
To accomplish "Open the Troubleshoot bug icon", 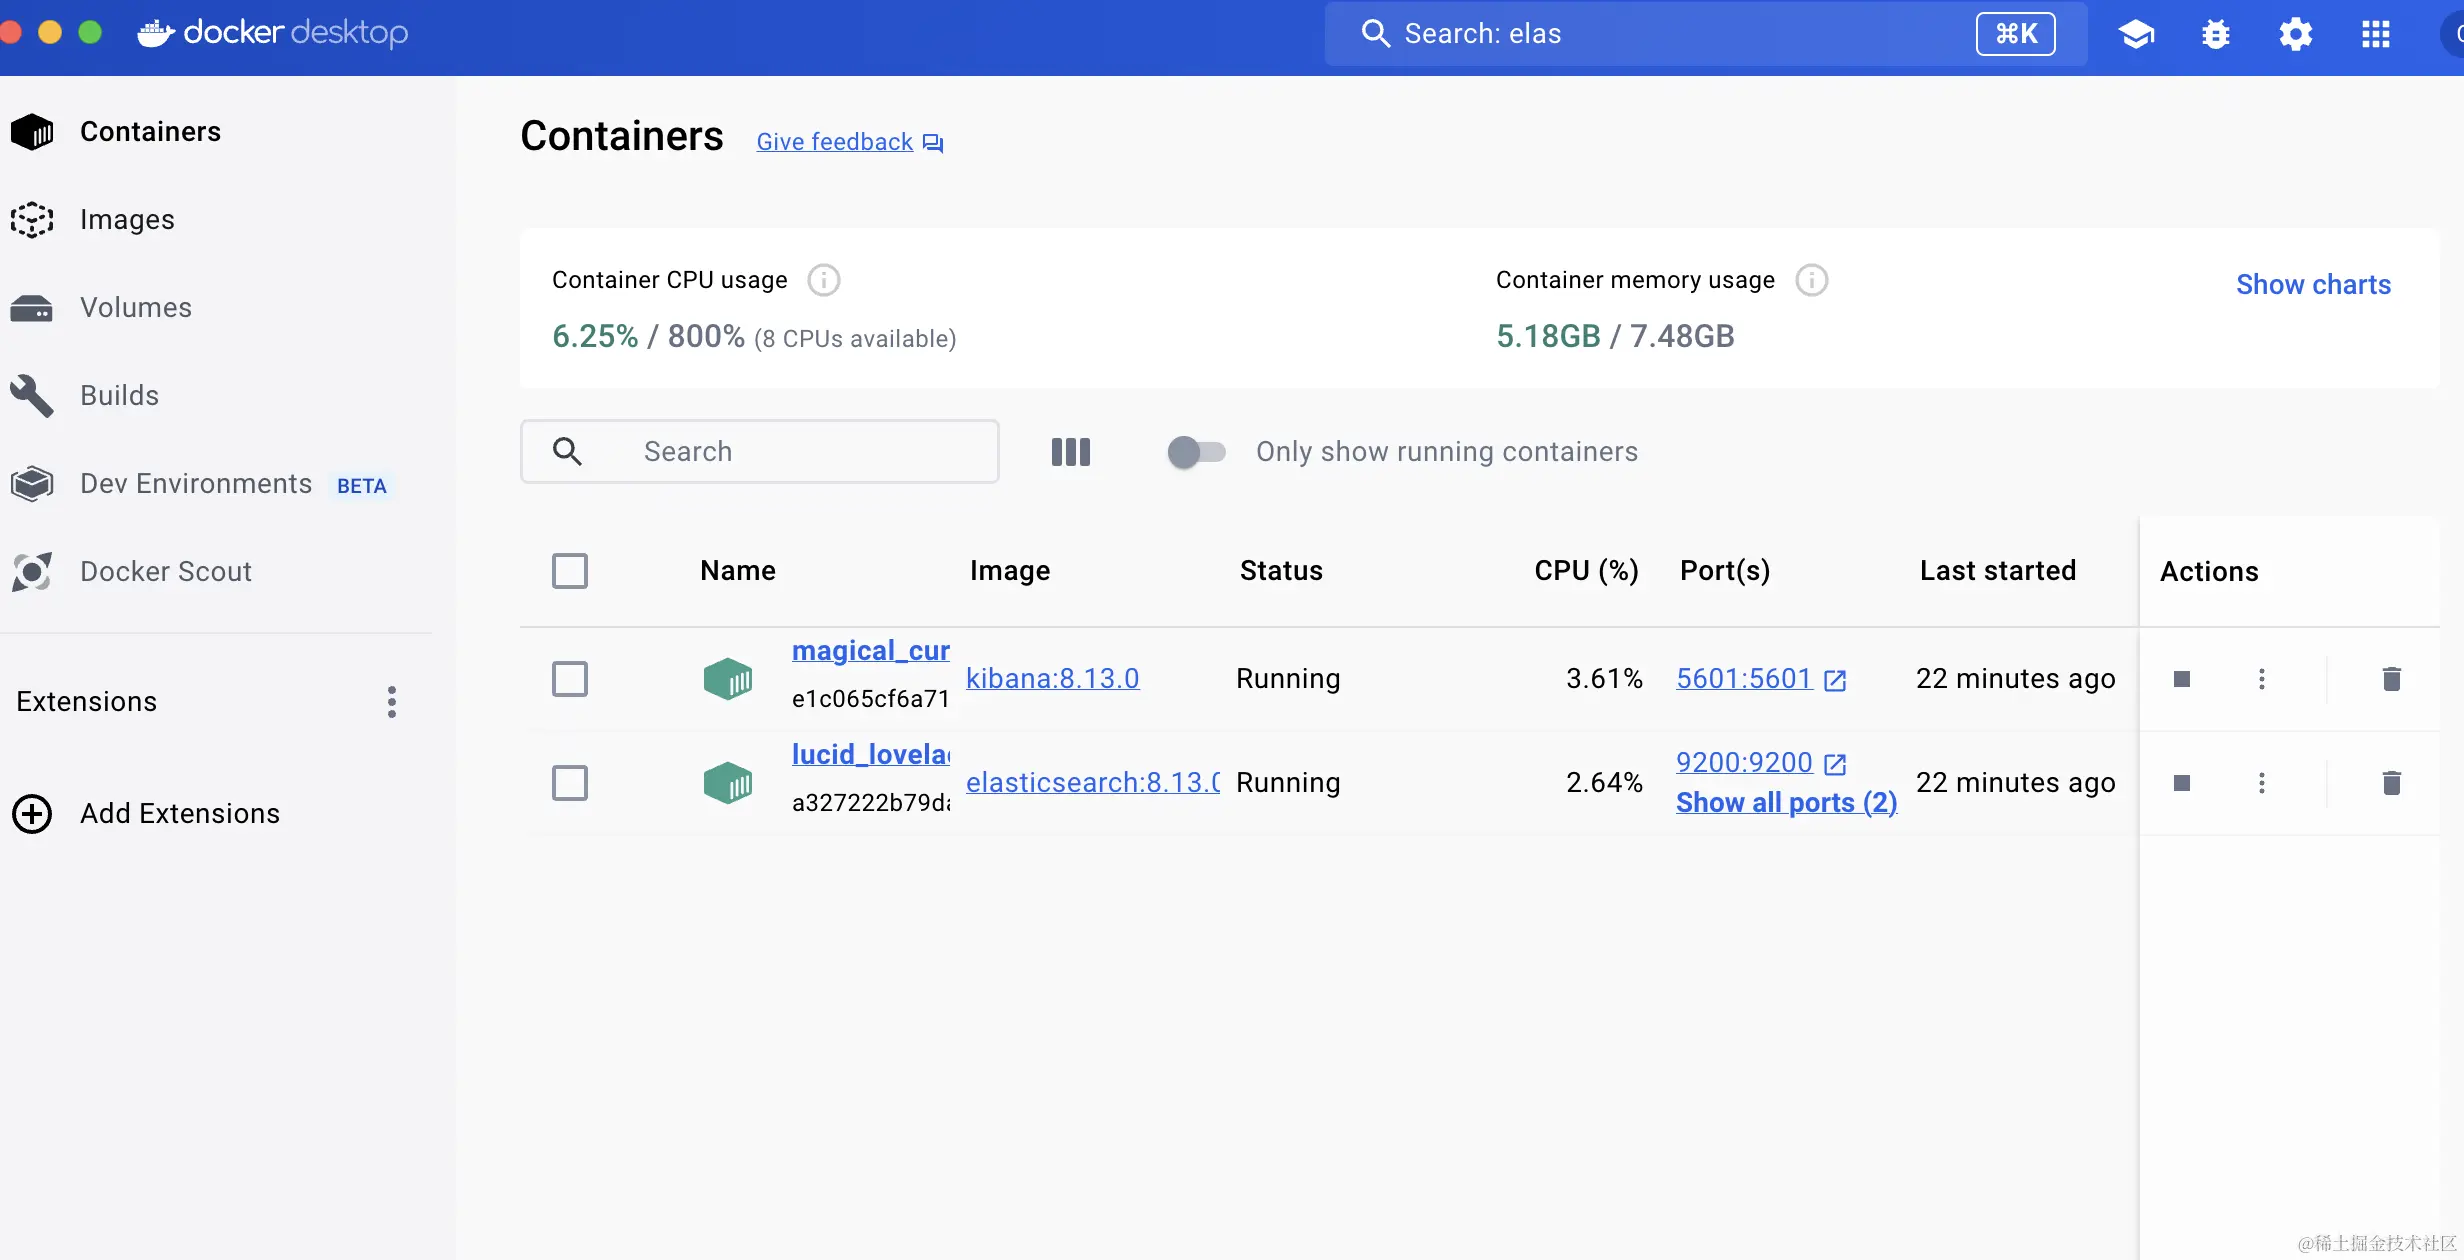I will pos(2215,34).
